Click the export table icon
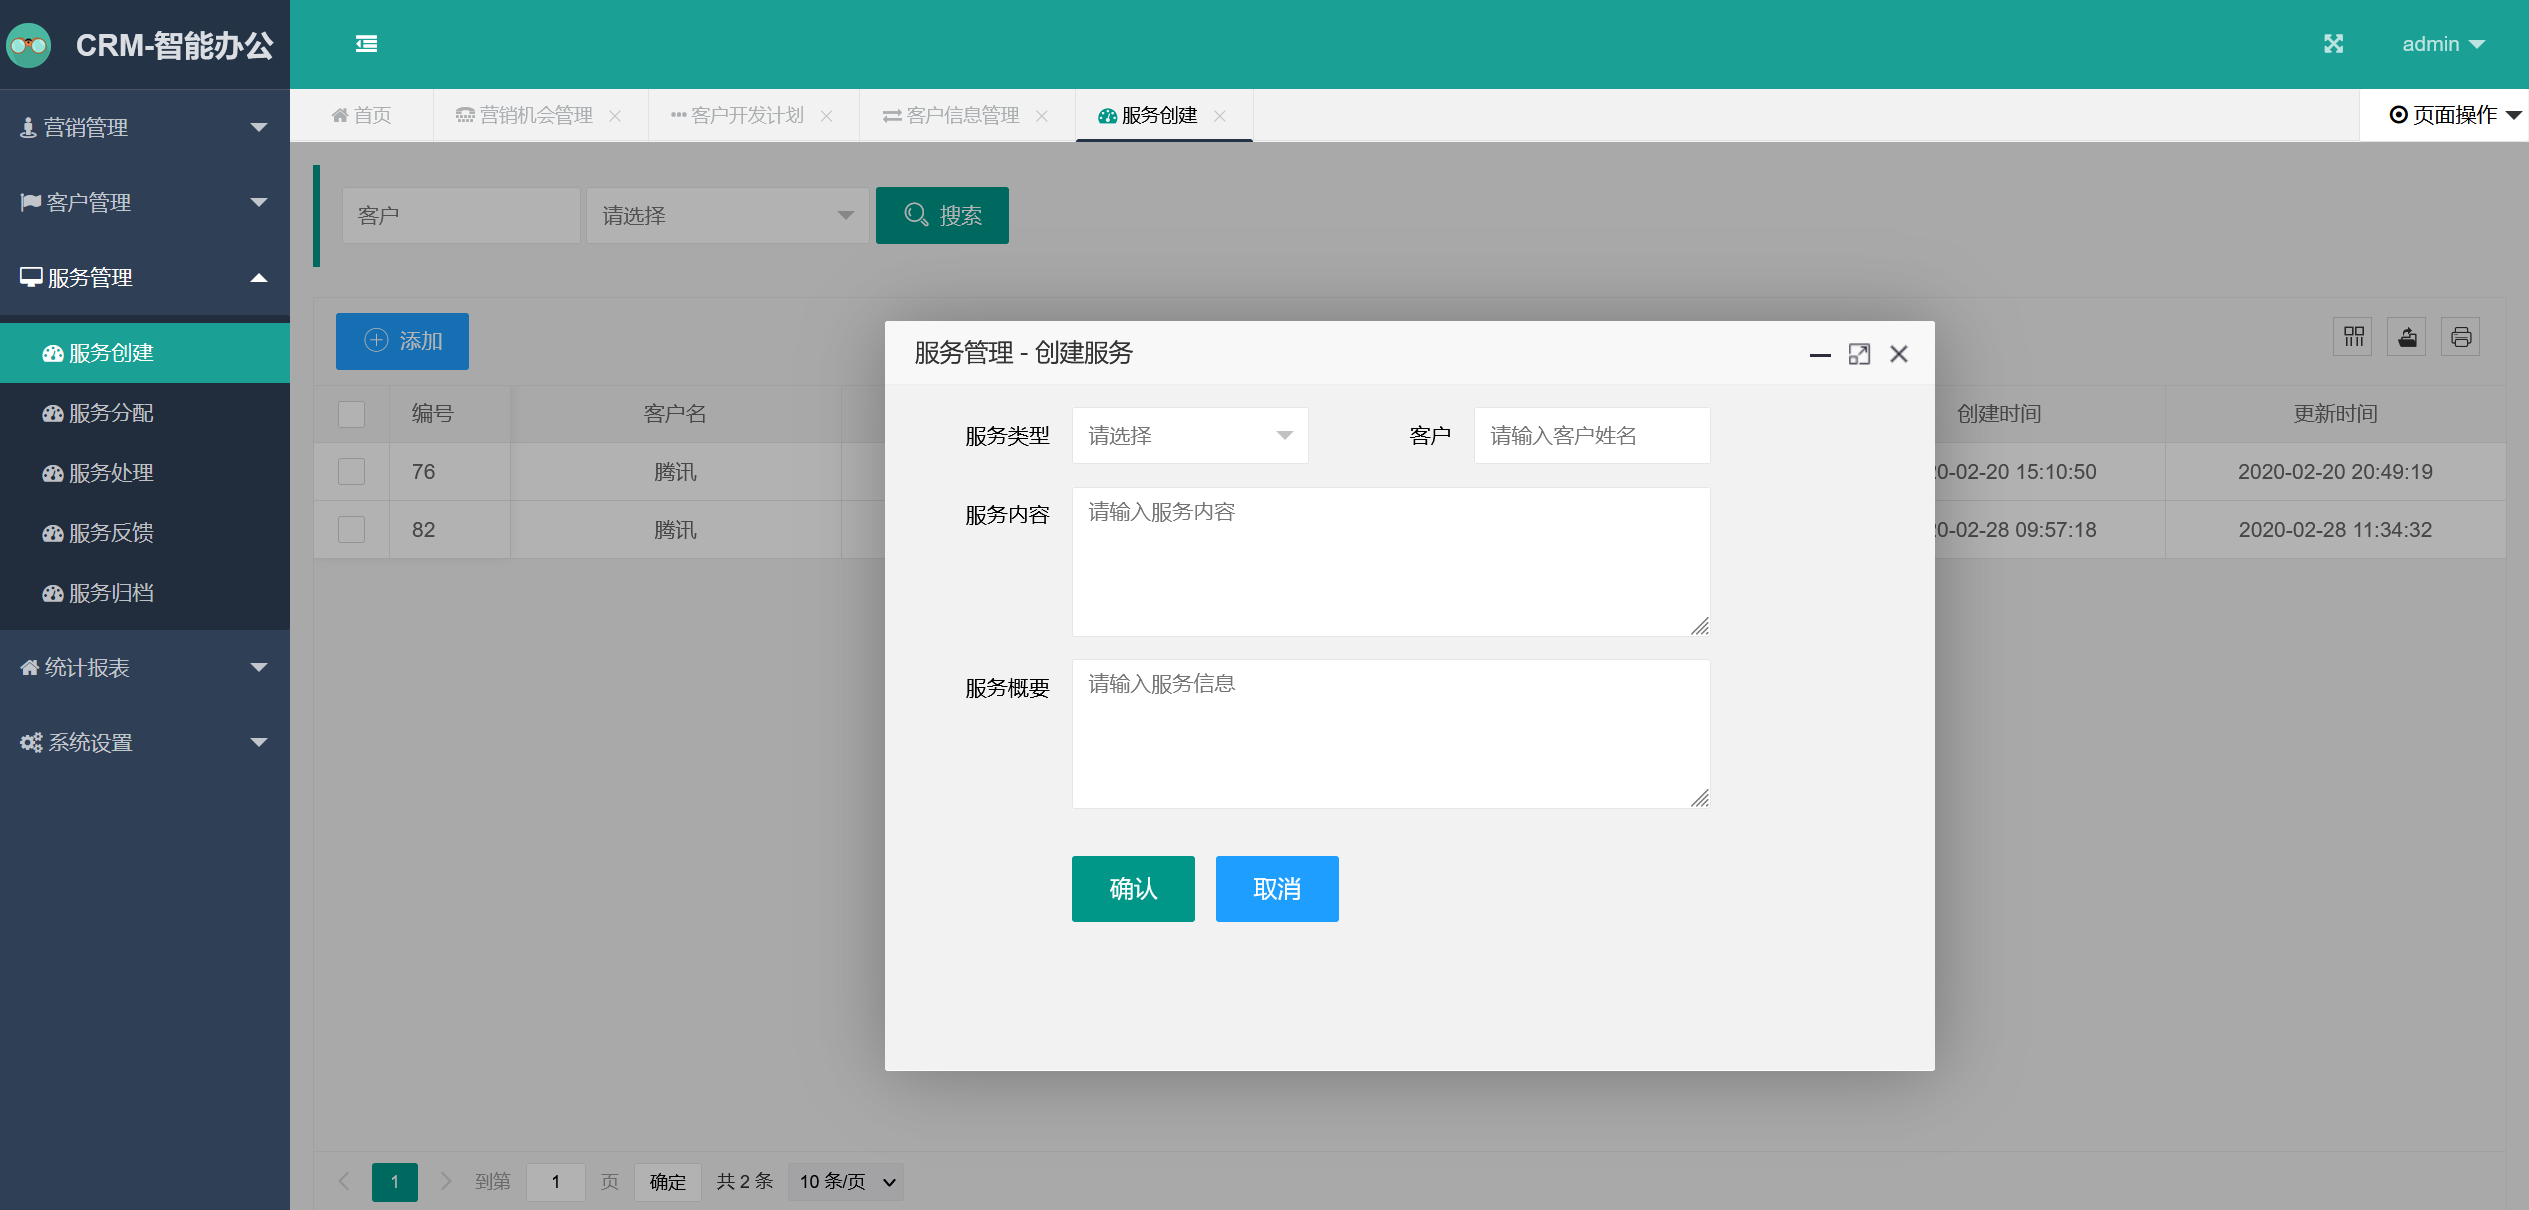Screen dimensions: 2529x1210 click(2407, 337)
